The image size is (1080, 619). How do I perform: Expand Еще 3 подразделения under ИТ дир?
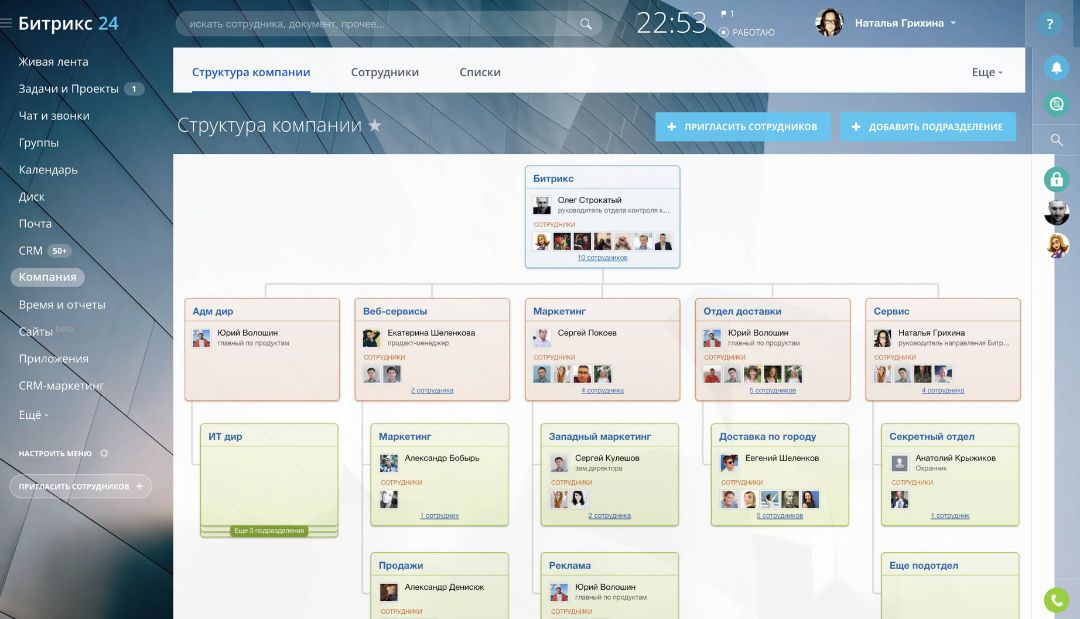[269, 531]
